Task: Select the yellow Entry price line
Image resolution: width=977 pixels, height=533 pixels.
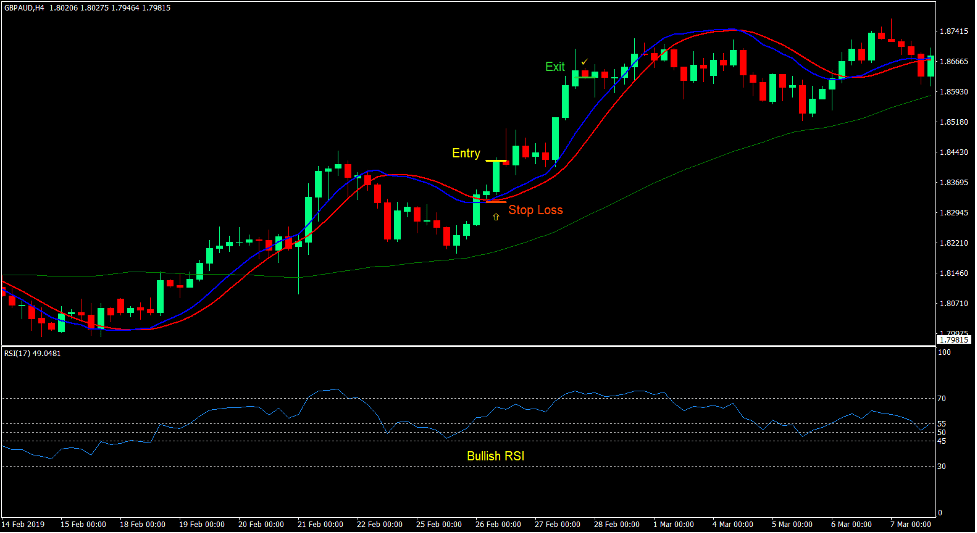Action: (x=498, y=161)
